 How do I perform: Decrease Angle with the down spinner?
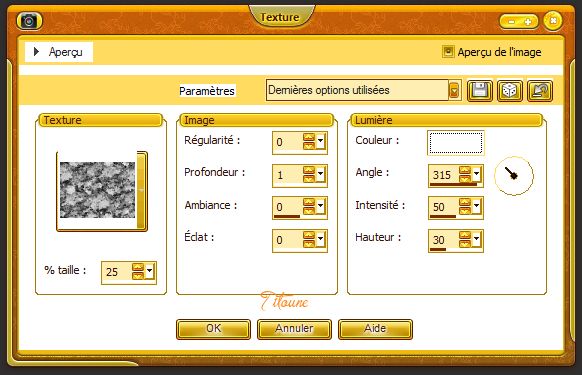[x=465, y=179]
